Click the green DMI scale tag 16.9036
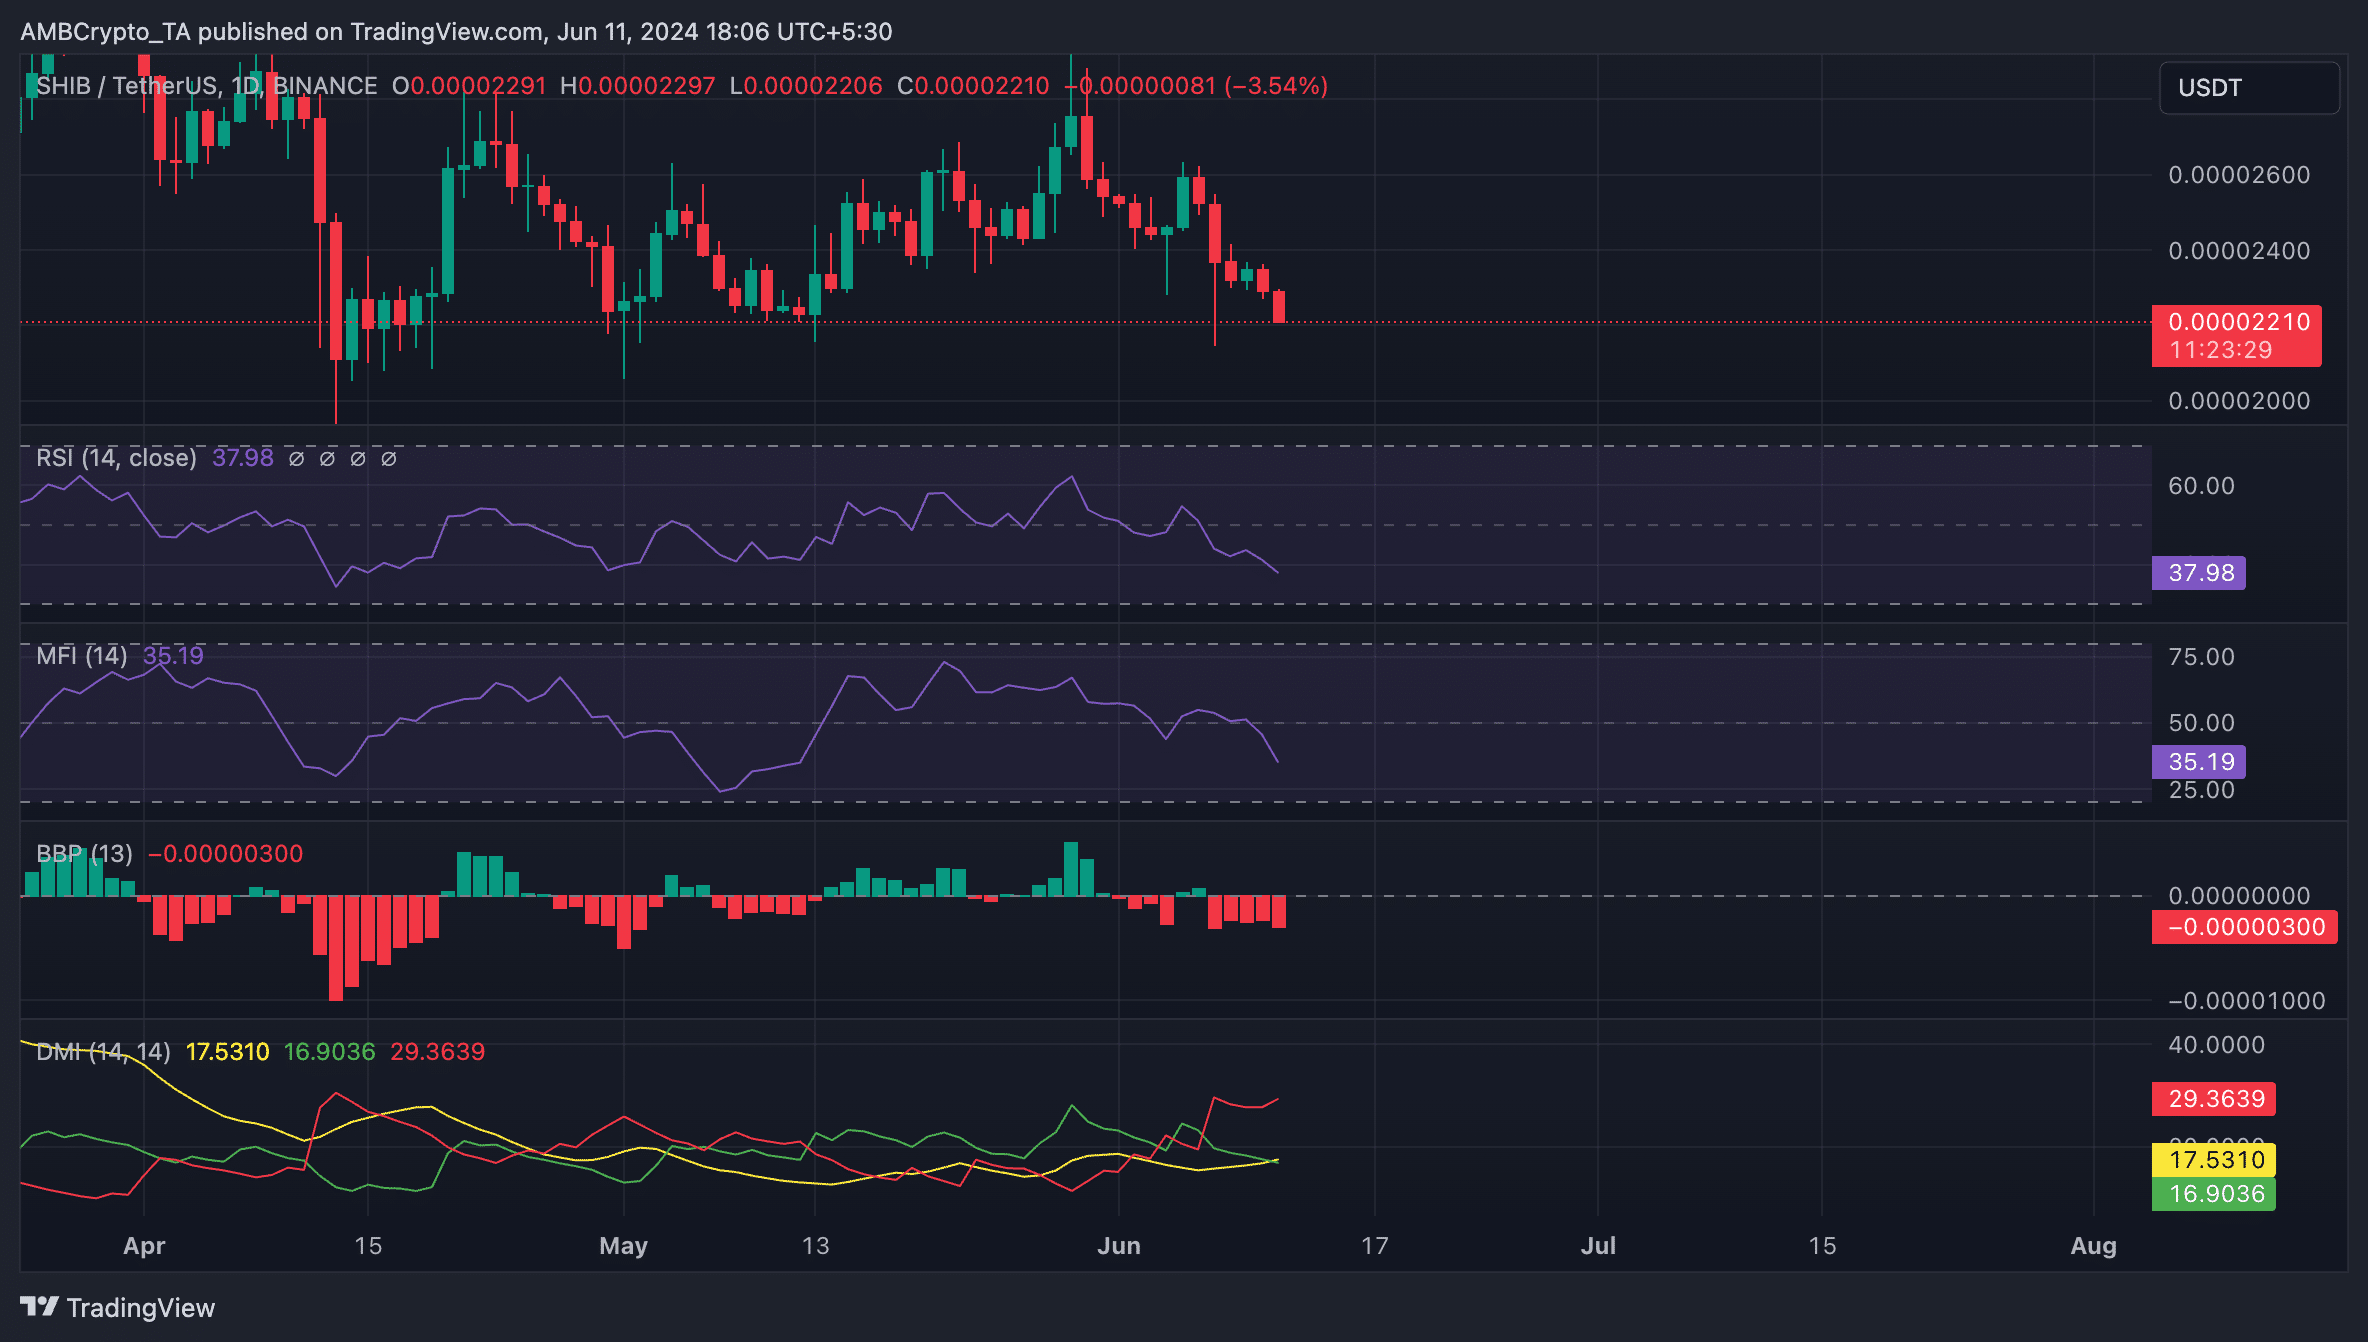This screenshot has width=2368, height=1342. tap(2215, 1194)
